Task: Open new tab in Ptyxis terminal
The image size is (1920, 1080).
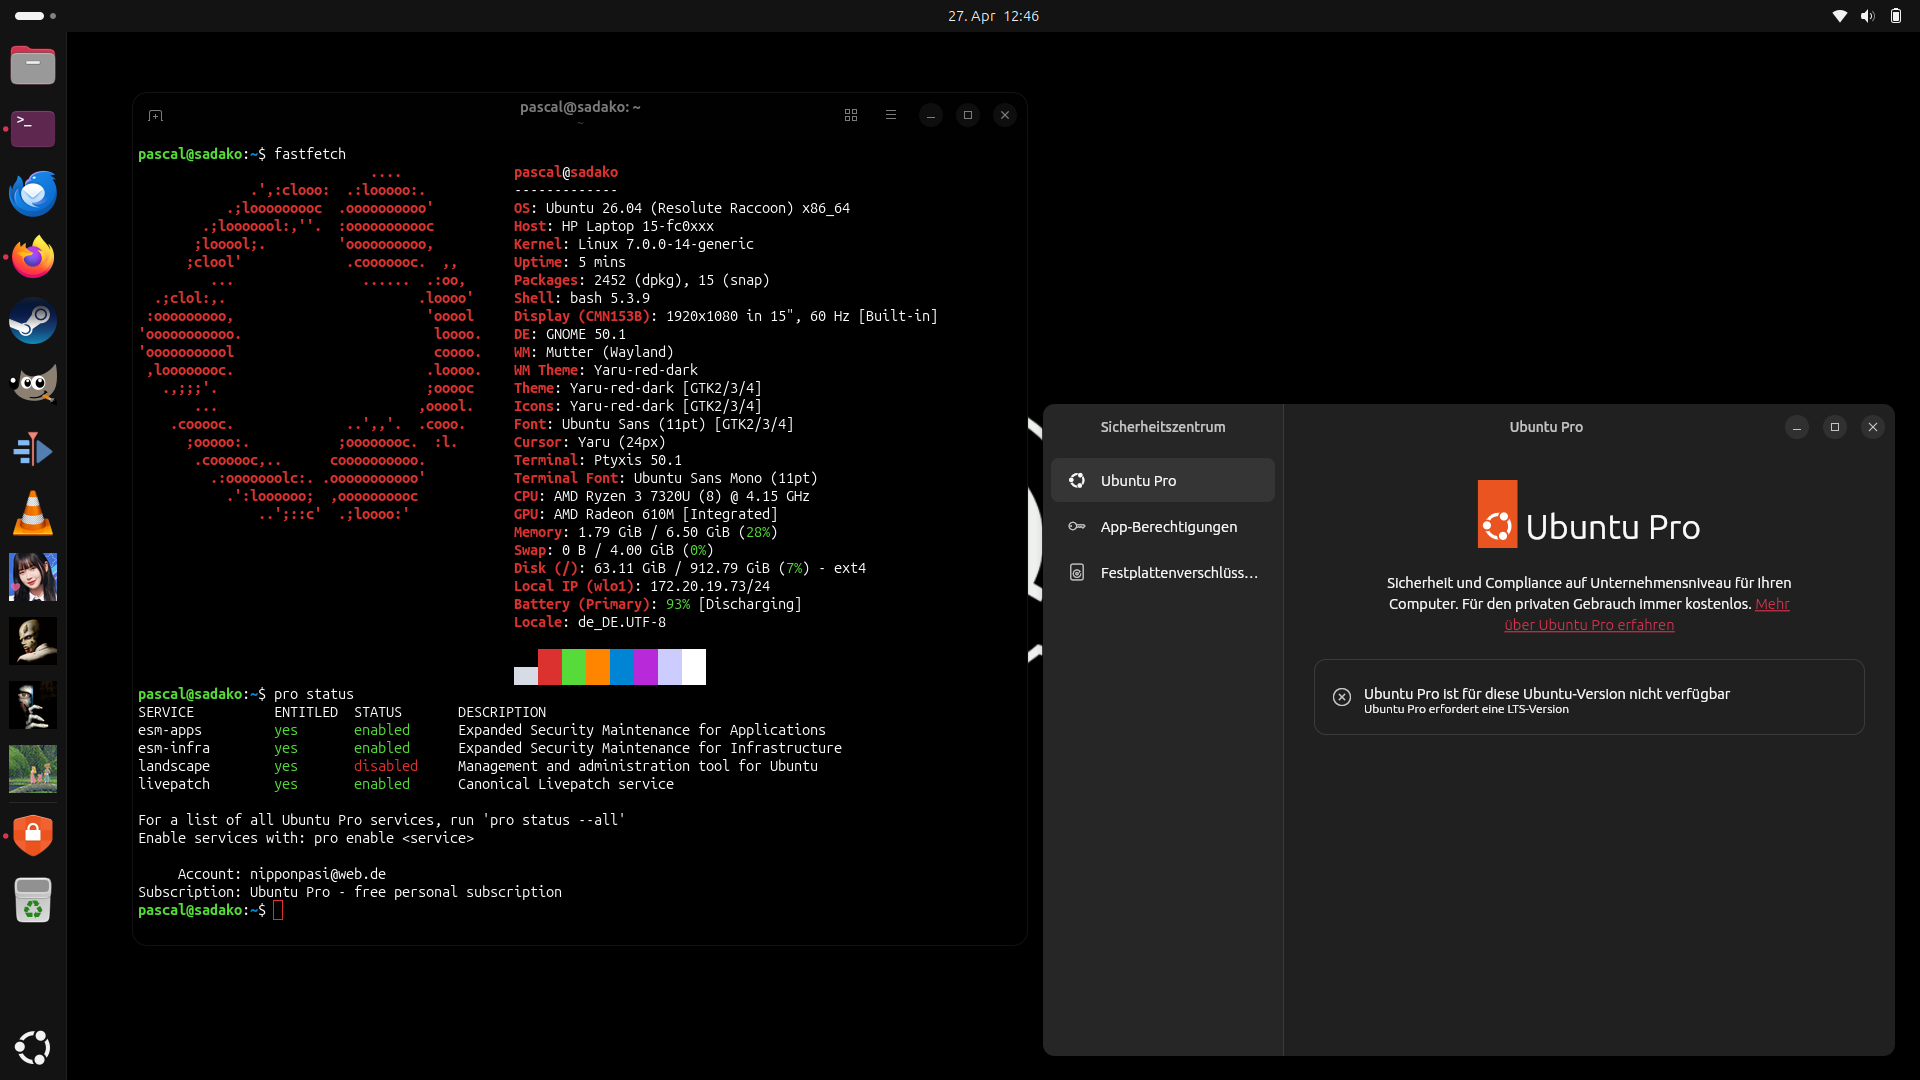Action: [155, 116]
